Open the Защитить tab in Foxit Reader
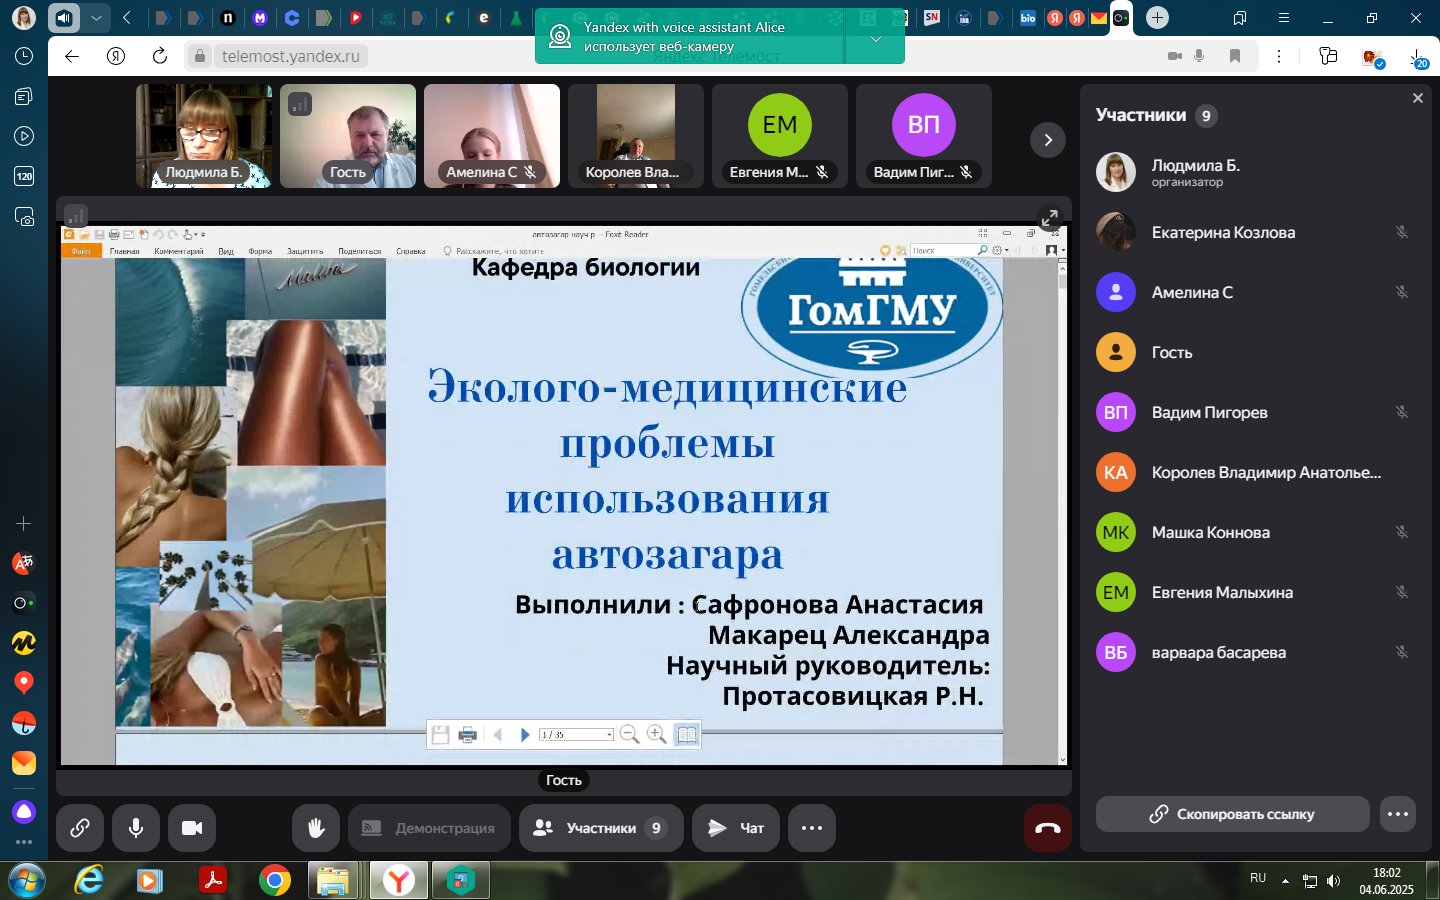Image resolution: width=1440 pixels, height=900 pixels. point(305,251)
